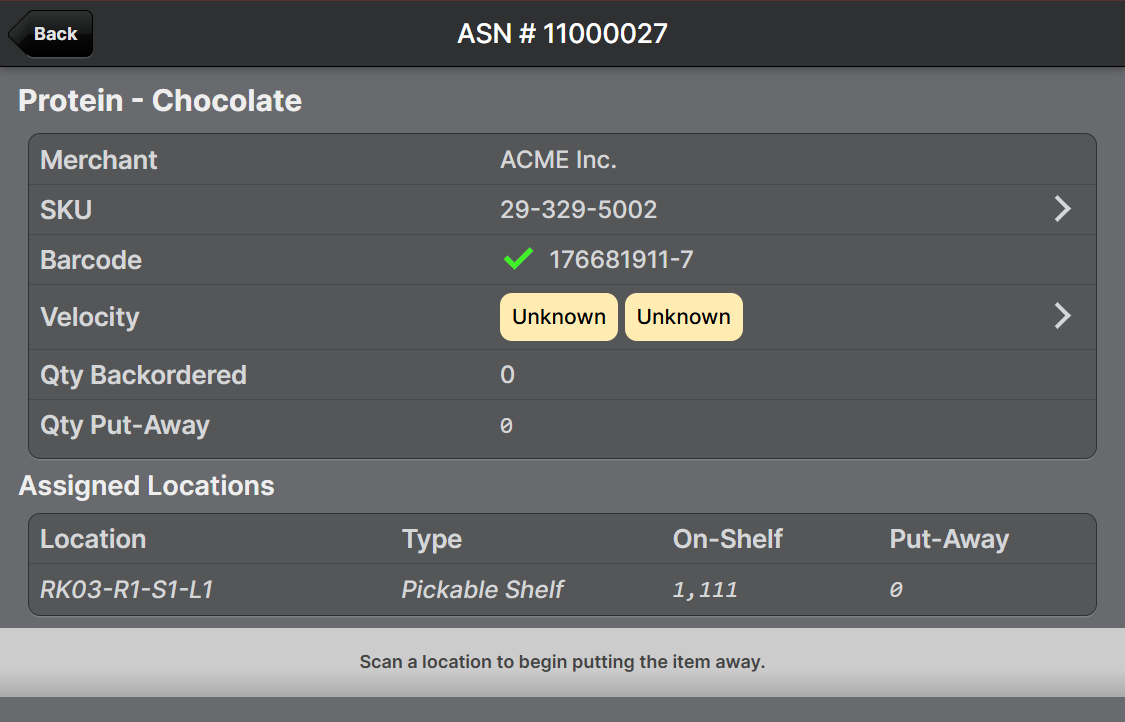This screenshot has width=1125, height=722.
Task: Click the Put-Away column header
Action: tap(948, 539)
